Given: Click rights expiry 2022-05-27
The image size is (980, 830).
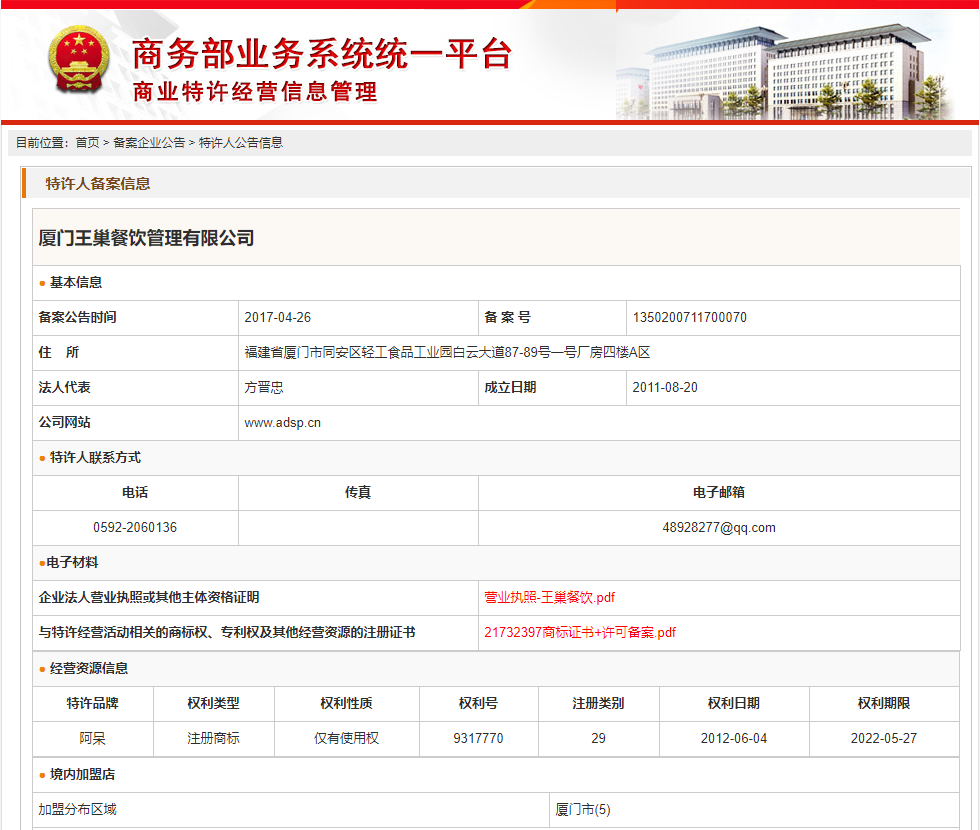Looking at the screenshot, I should click(884, 739).
